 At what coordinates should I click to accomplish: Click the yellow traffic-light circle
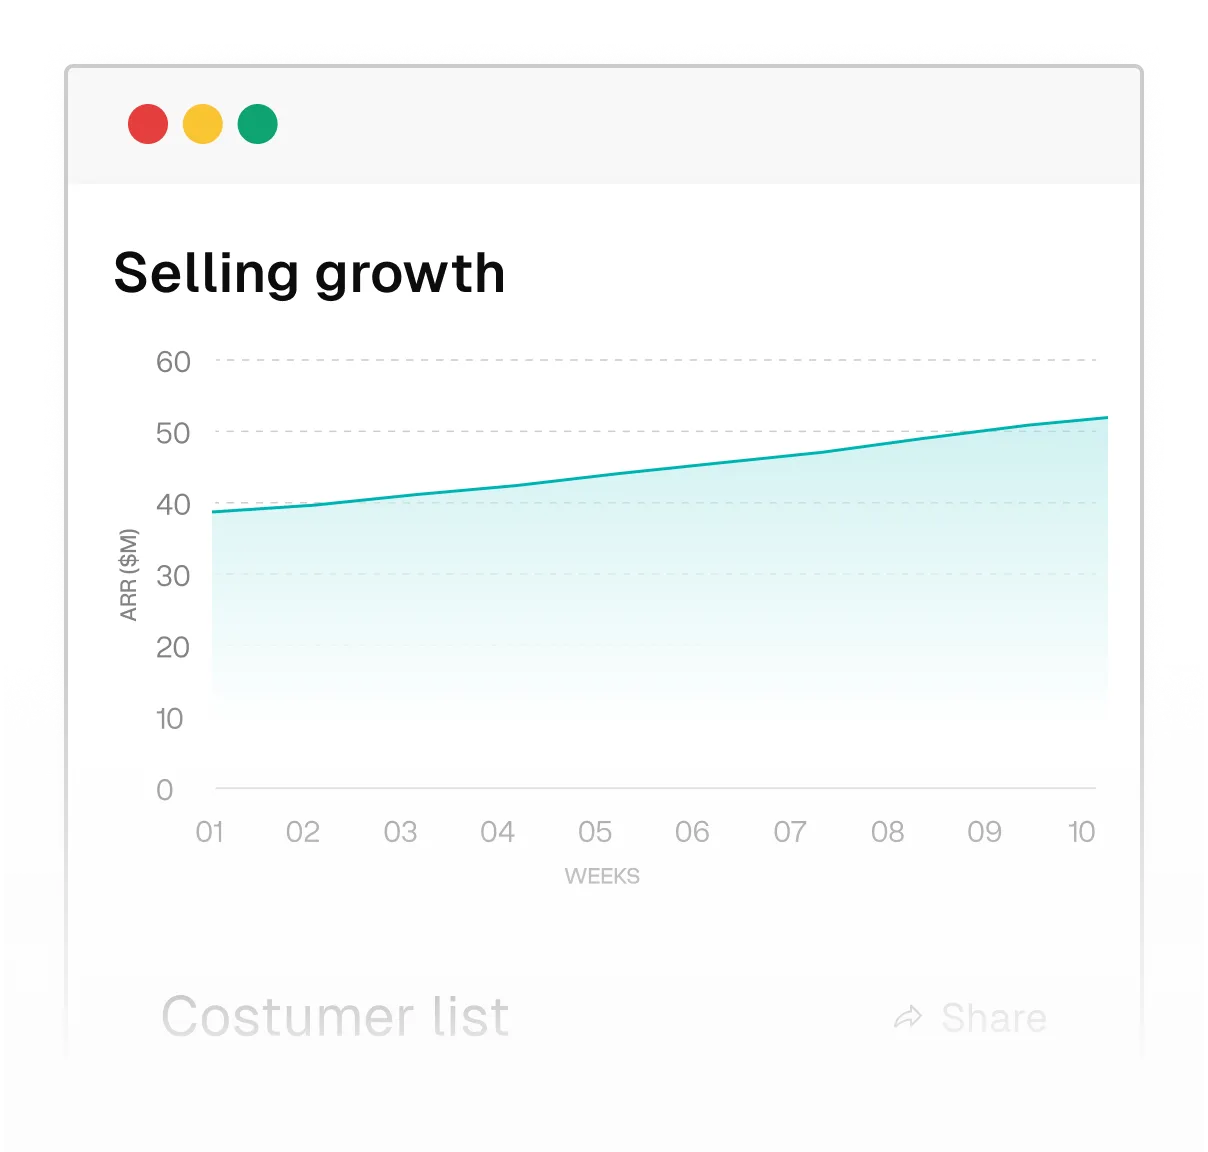pos(203,123)
